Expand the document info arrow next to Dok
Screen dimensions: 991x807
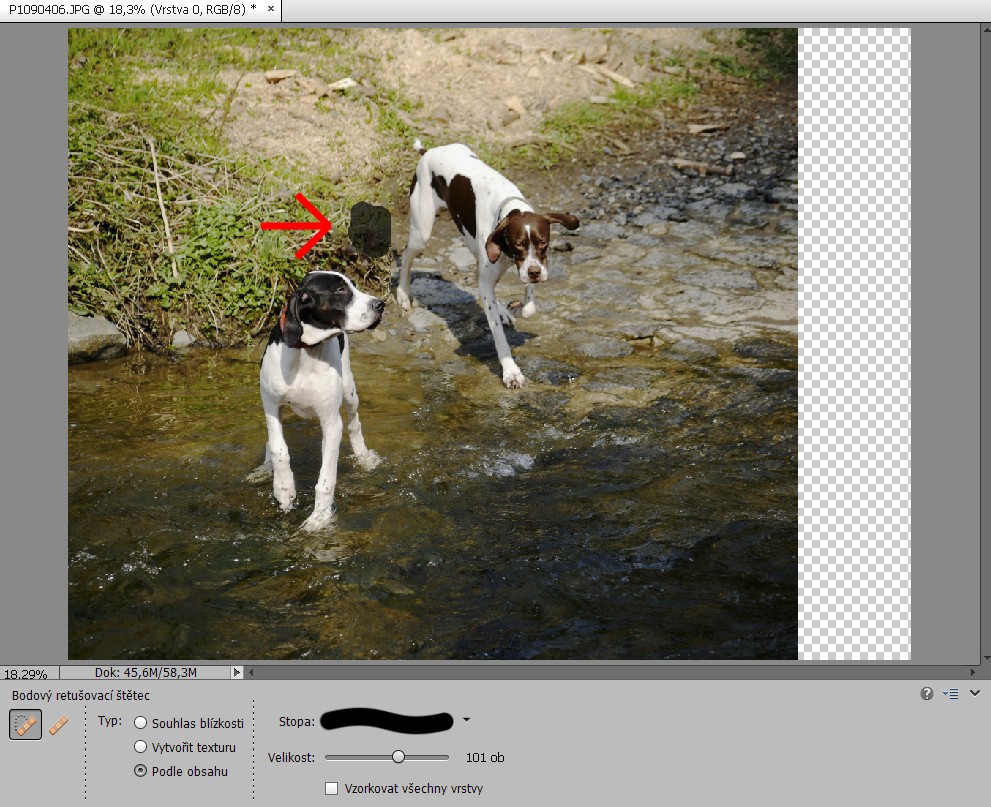pyautogui.click(x=237, y=673)
